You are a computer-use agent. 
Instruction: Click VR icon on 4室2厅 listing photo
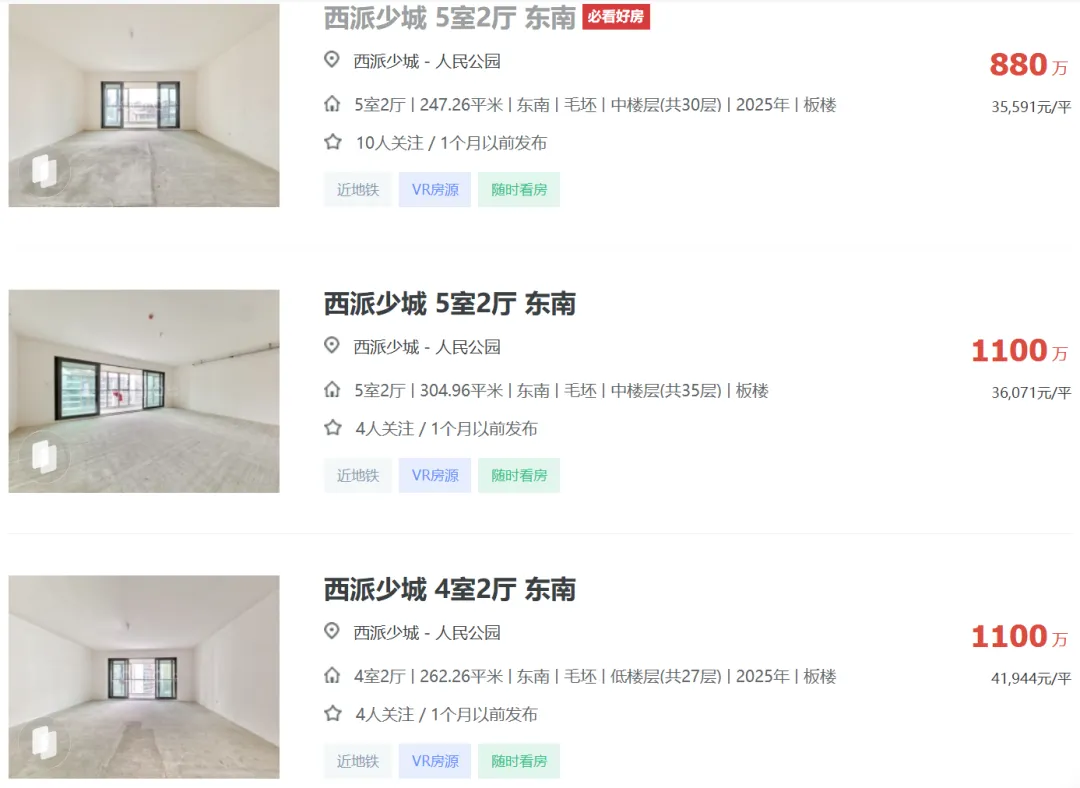point(44,742)
